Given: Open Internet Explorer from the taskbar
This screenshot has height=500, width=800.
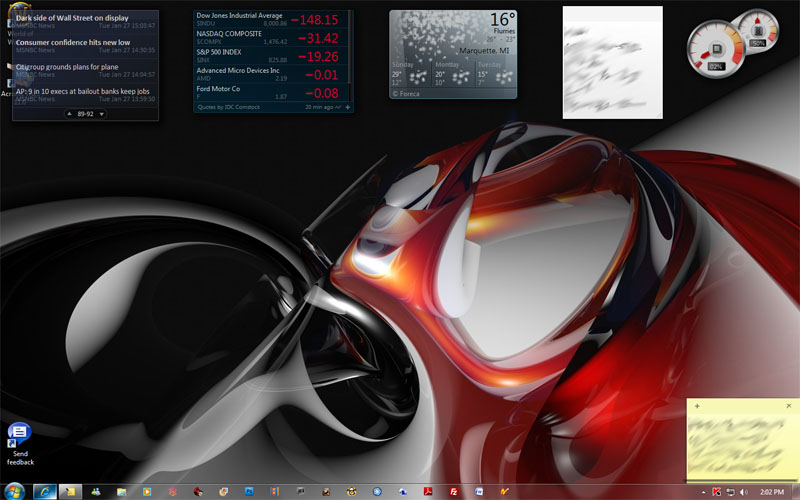Looking at the screenshot, I should click(x=44, y=492).
